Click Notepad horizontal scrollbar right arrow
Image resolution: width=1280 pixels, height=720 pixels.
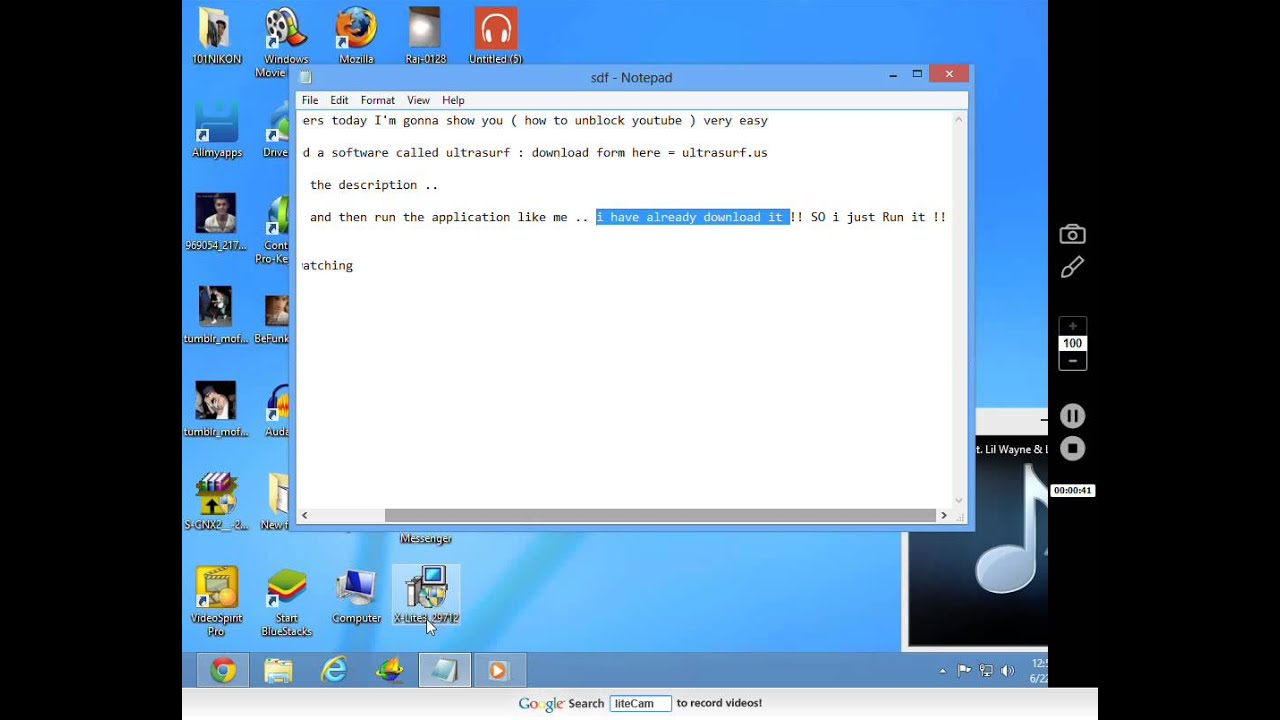pyautogui.click(x=943, y=516)
